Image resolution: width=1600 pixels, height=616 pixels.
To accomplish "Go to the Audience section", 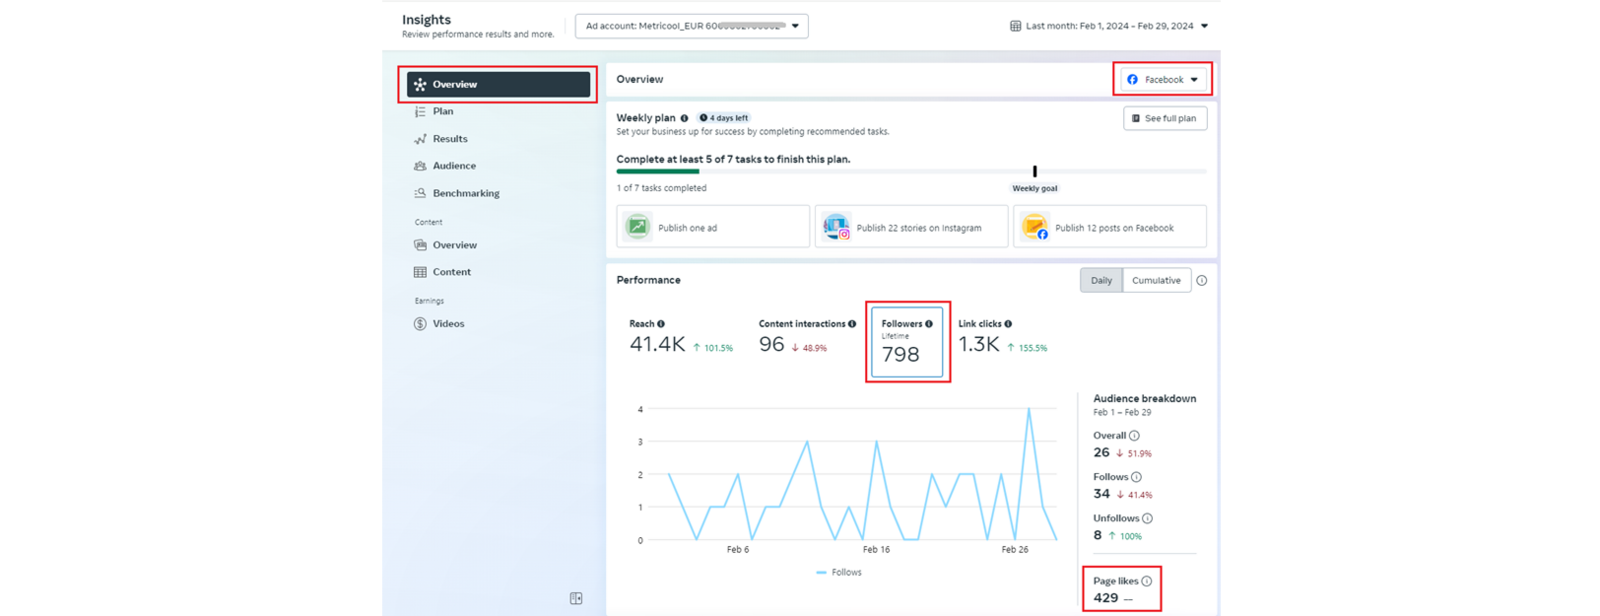I will pyautogui.click(x=454, y=166).
